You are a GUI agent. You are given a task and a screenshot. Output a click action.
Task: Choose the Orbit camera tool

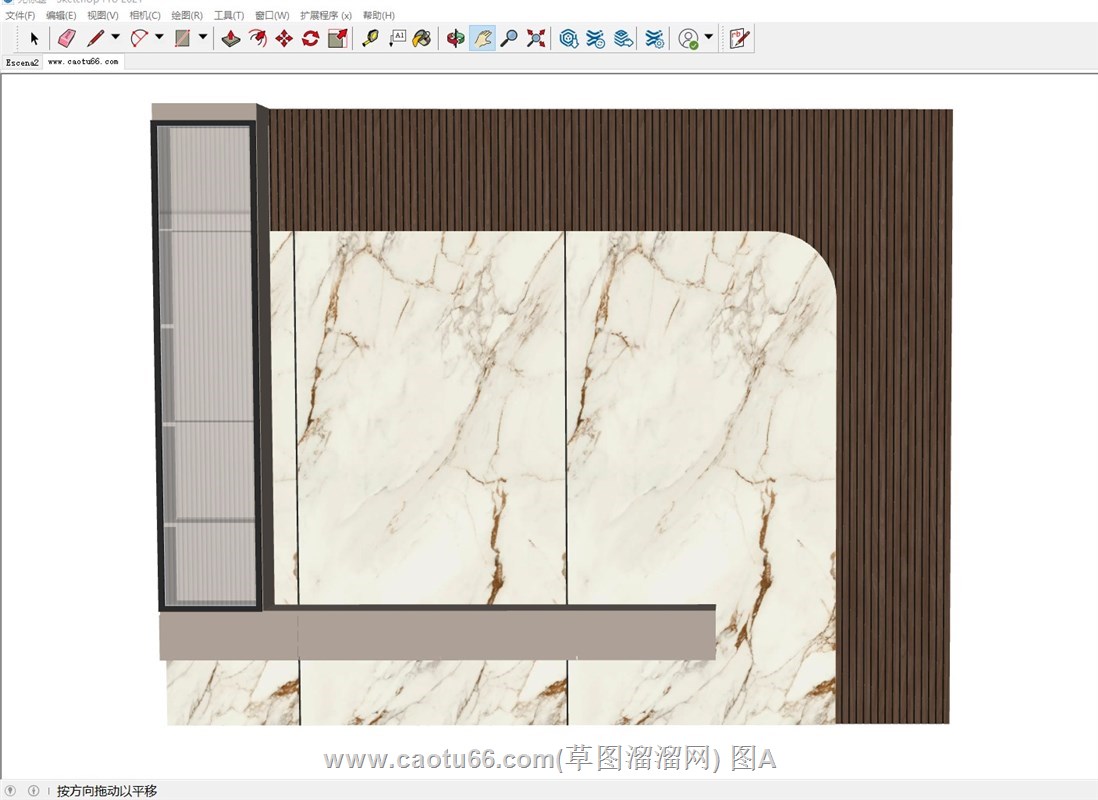(455, 39)
